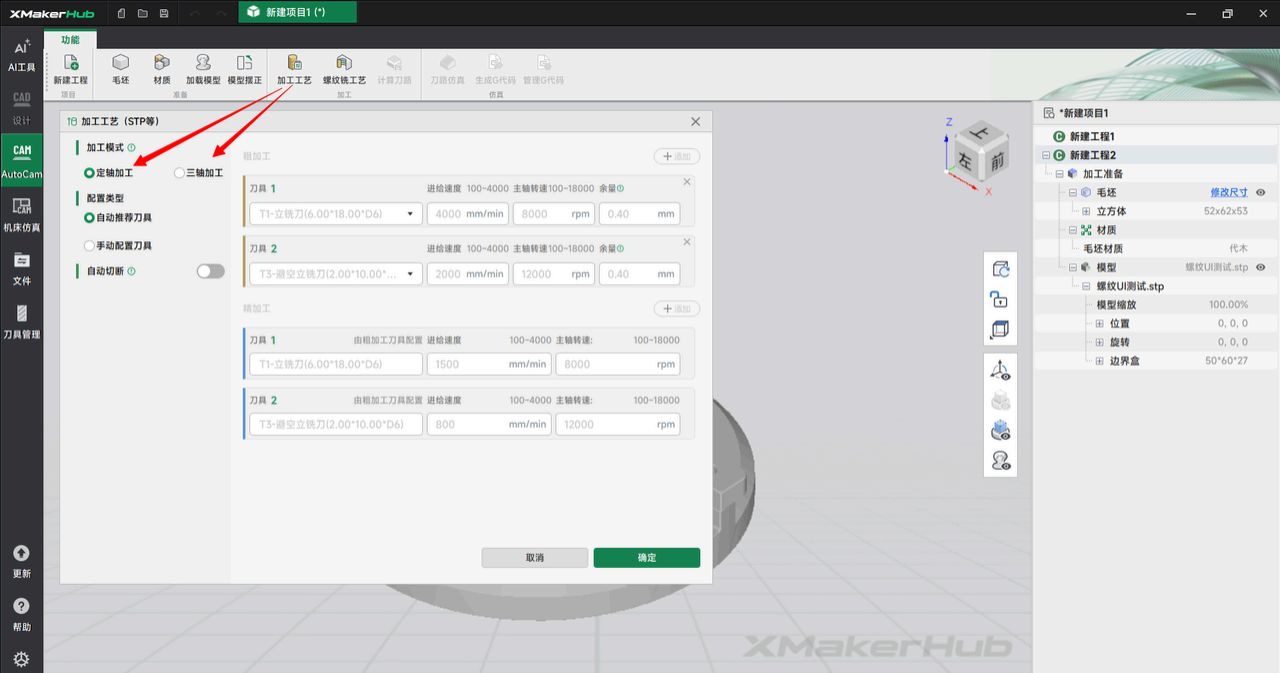Viewport: 1280px width, 673px height.
Task: Select the 毛坯 stock tool
Action: pyautogui.click(x=120, y=69)
